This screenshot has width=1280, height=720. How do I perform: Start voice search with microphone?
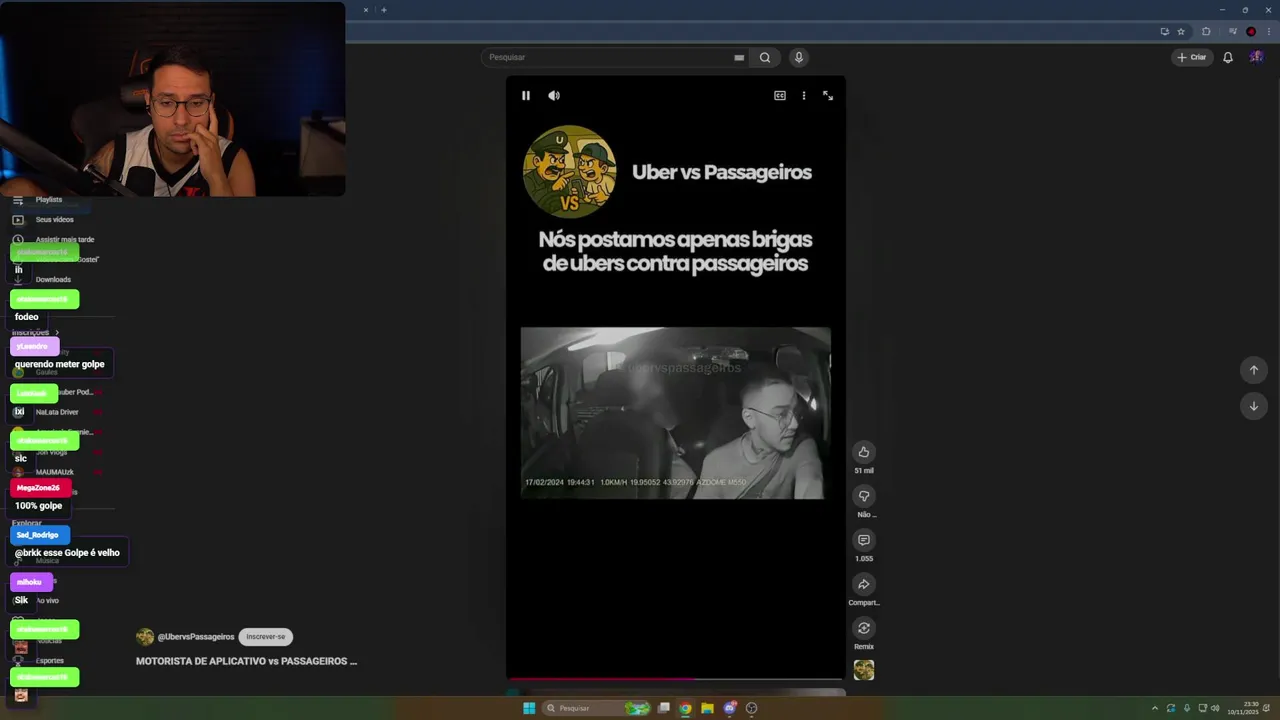[798, 57]
